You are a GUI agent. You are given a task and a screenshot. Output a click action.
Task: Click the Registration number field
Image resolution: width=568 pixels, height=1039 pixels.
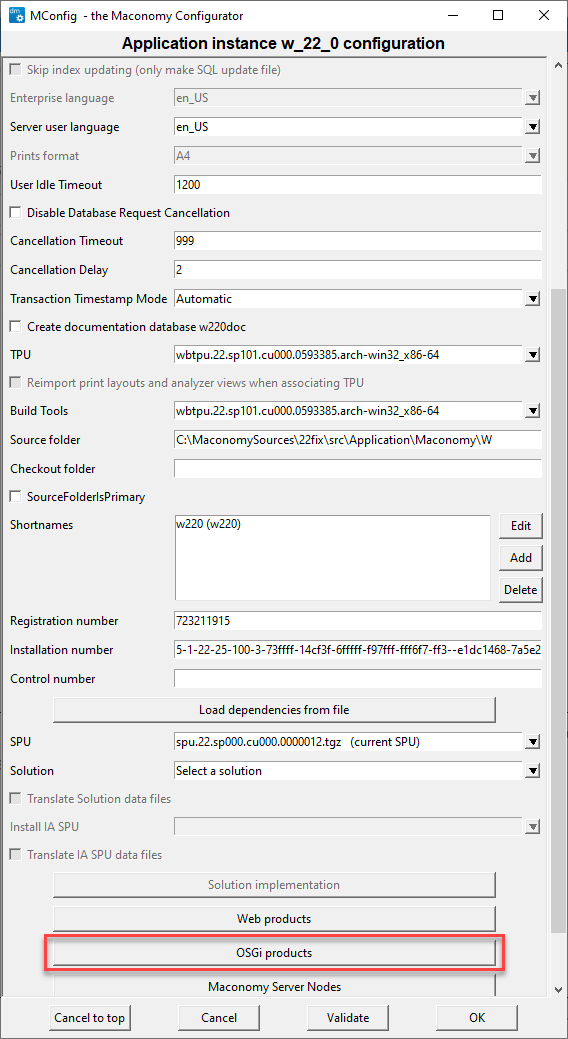click(x=358, y=621)
